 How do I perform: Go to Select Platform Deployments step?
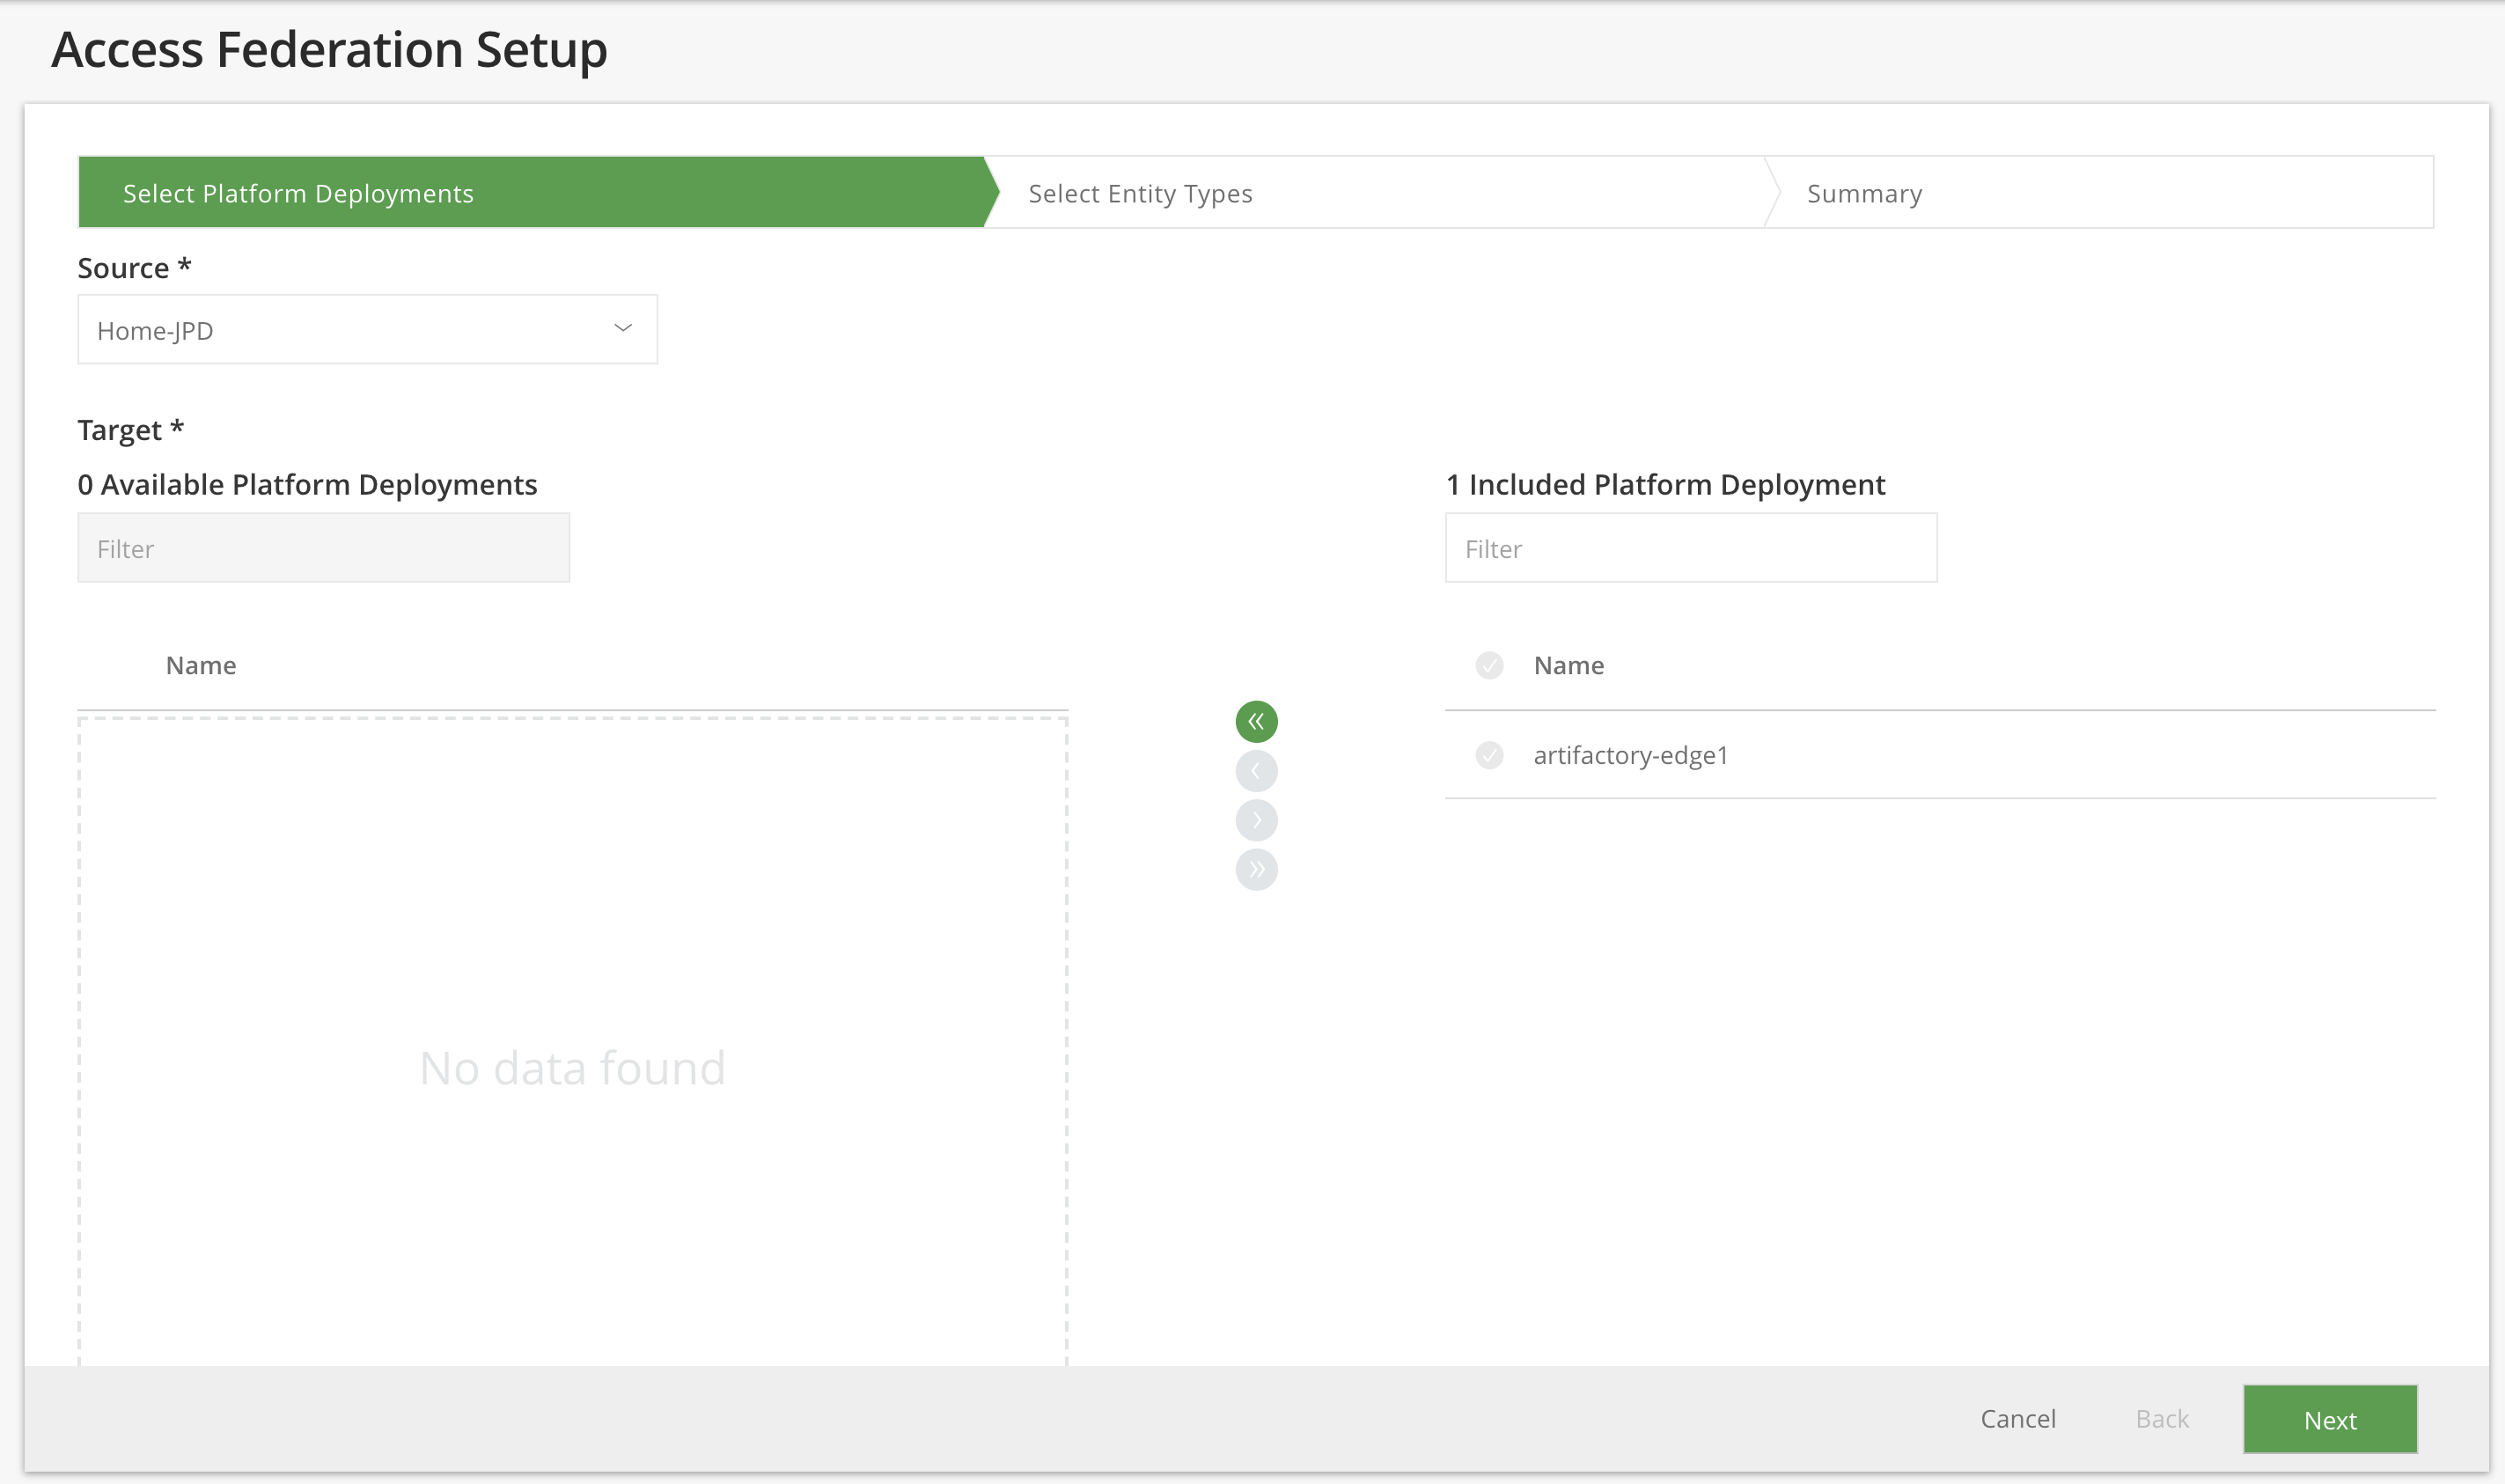tap(298, 193)
